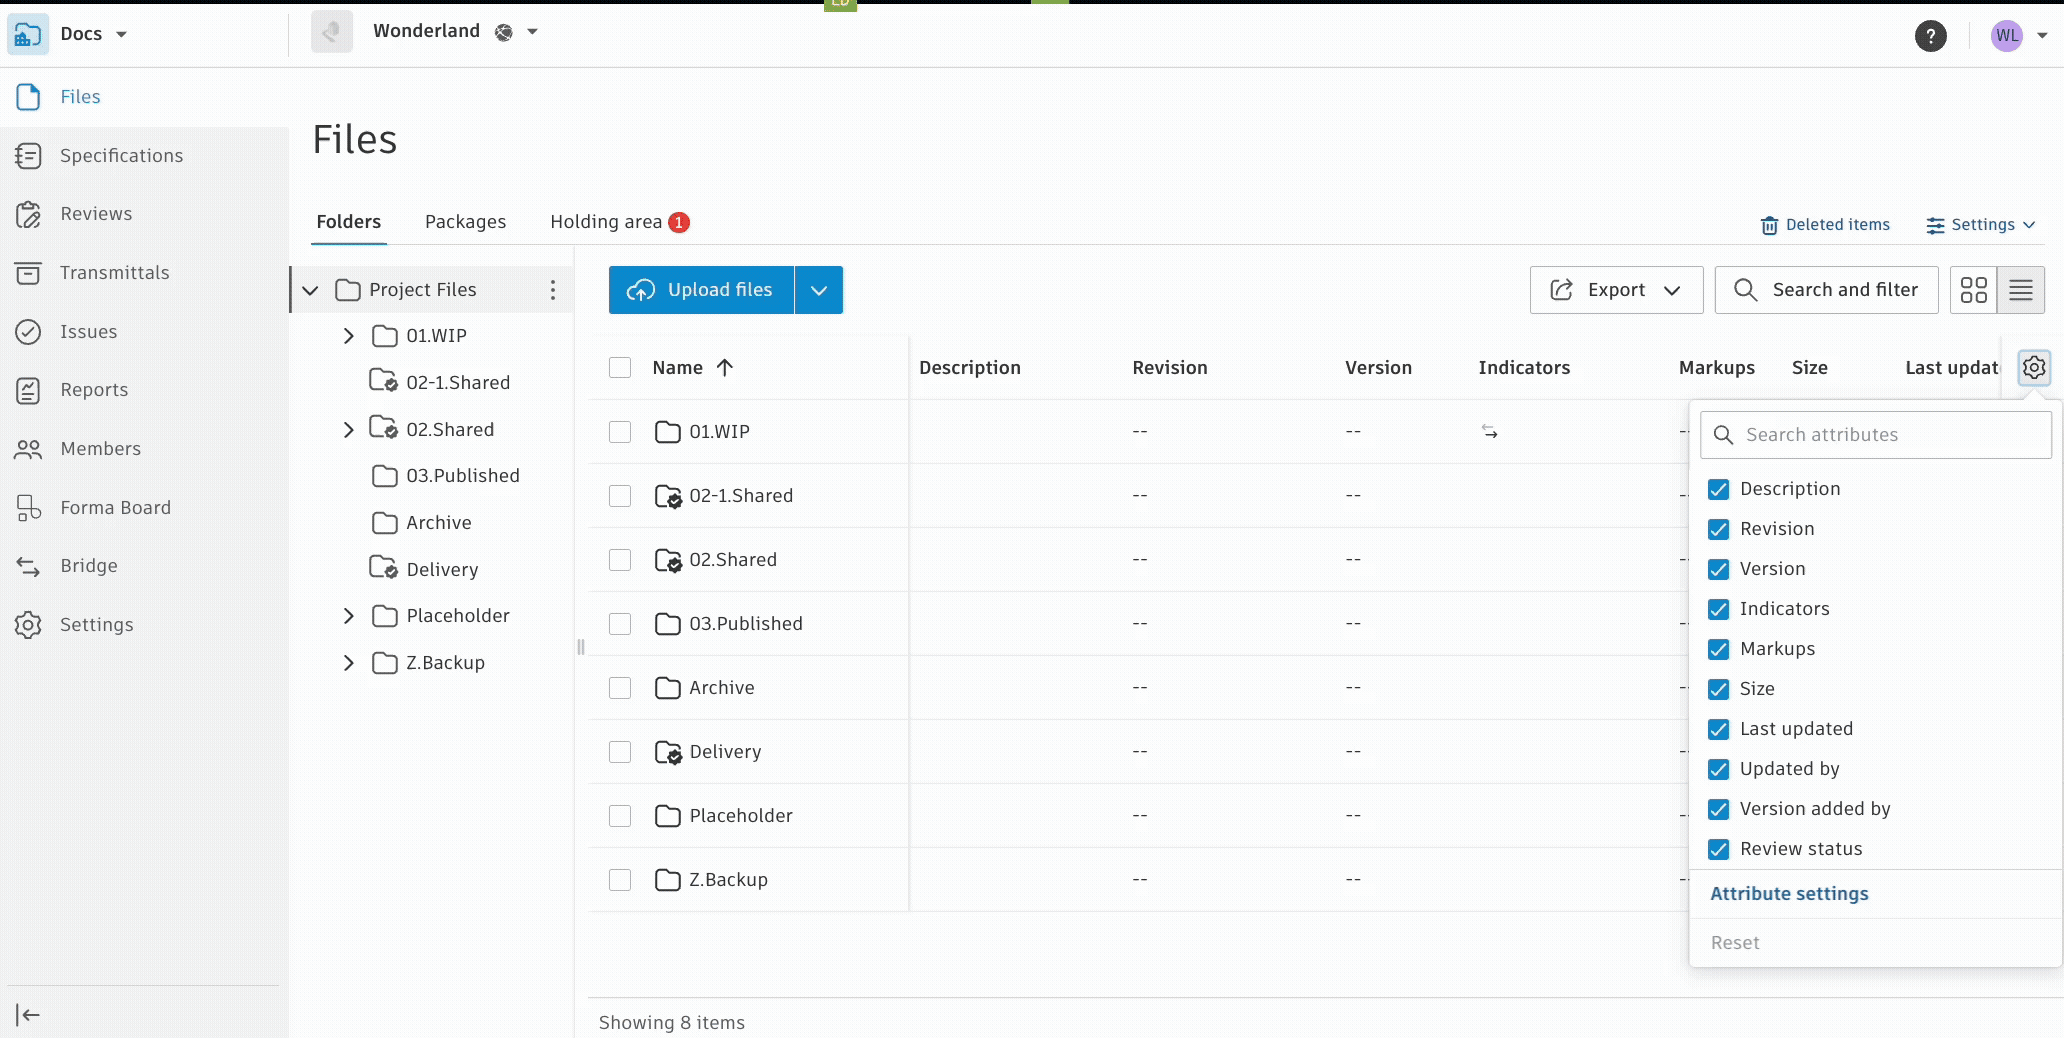Expand the 01.WIP tree folder
Viewport: 2064px width, 1038px height.
click(348, 336)
